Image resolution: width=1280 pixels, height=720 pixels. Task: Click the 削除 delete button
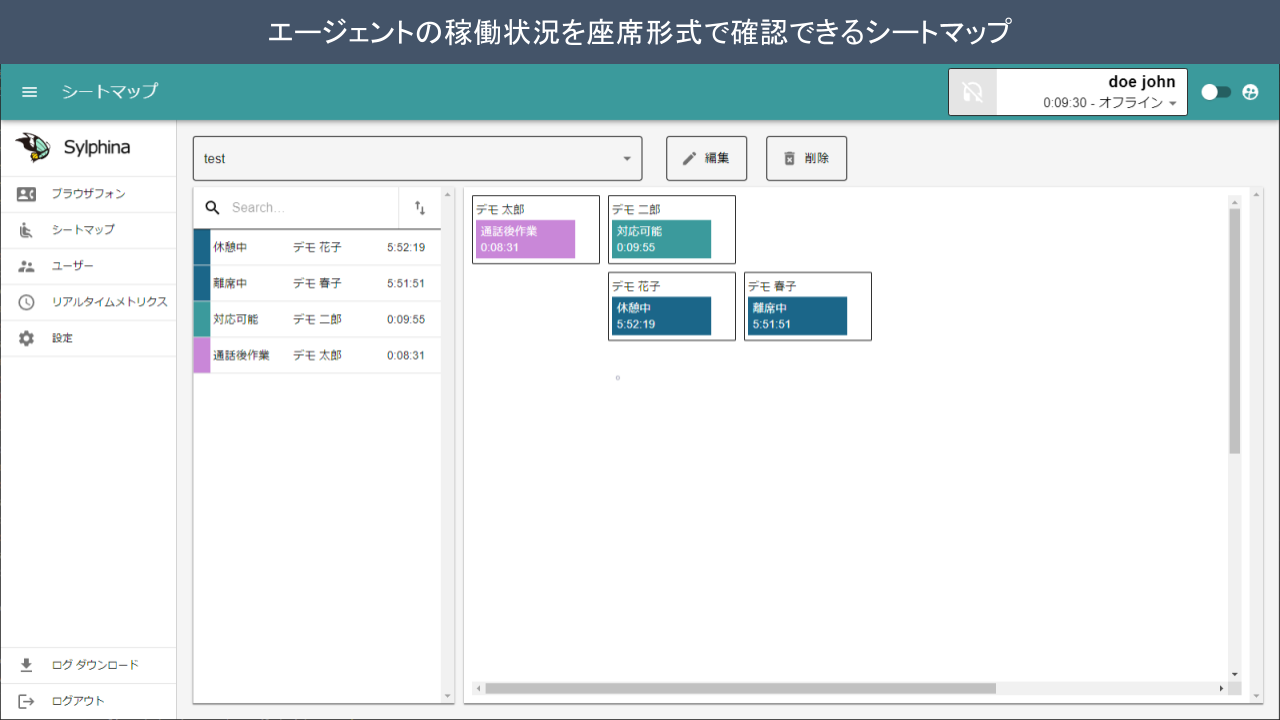point(806,159)
